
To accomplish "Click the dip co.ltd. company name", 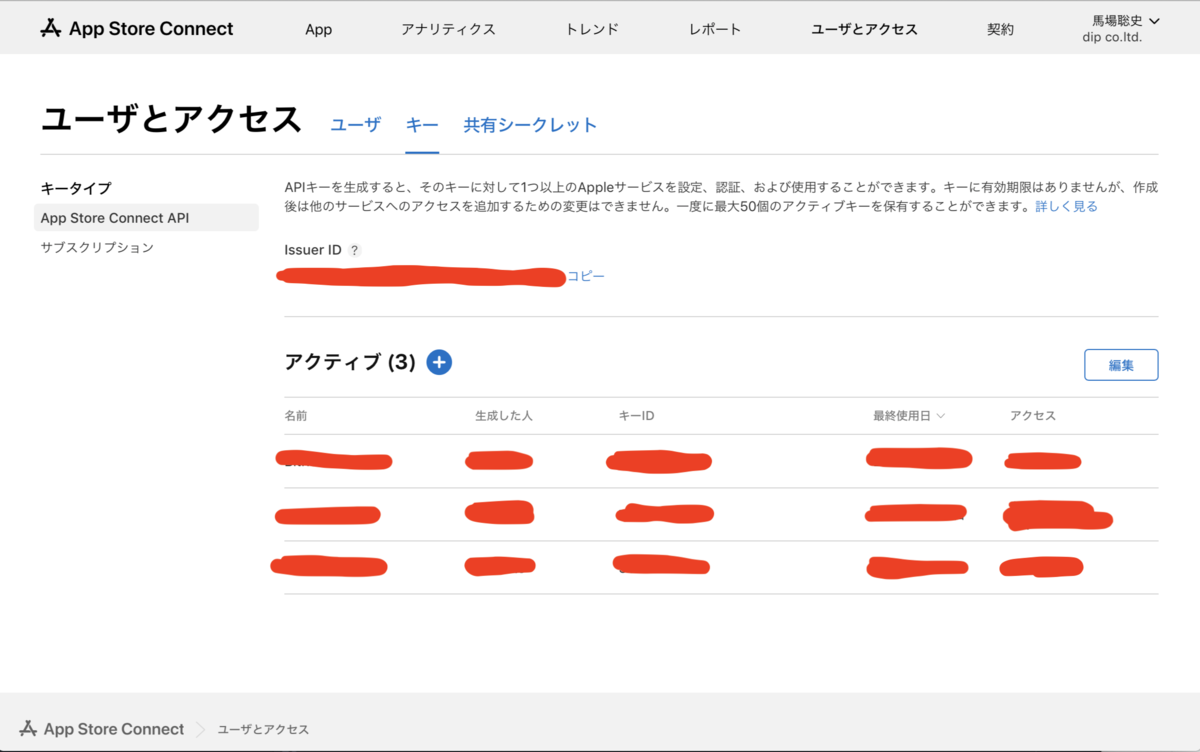I will click(1112, 38).
